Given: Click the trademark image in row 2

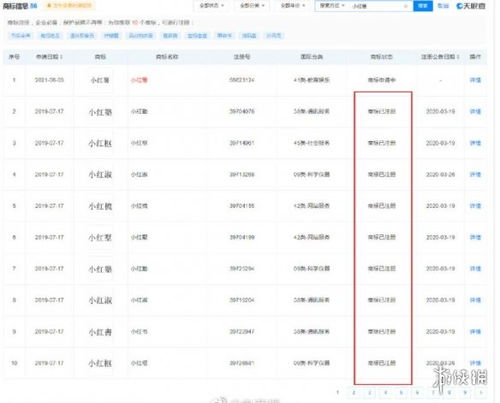Looking at the screenshot, I should [100, 112].
